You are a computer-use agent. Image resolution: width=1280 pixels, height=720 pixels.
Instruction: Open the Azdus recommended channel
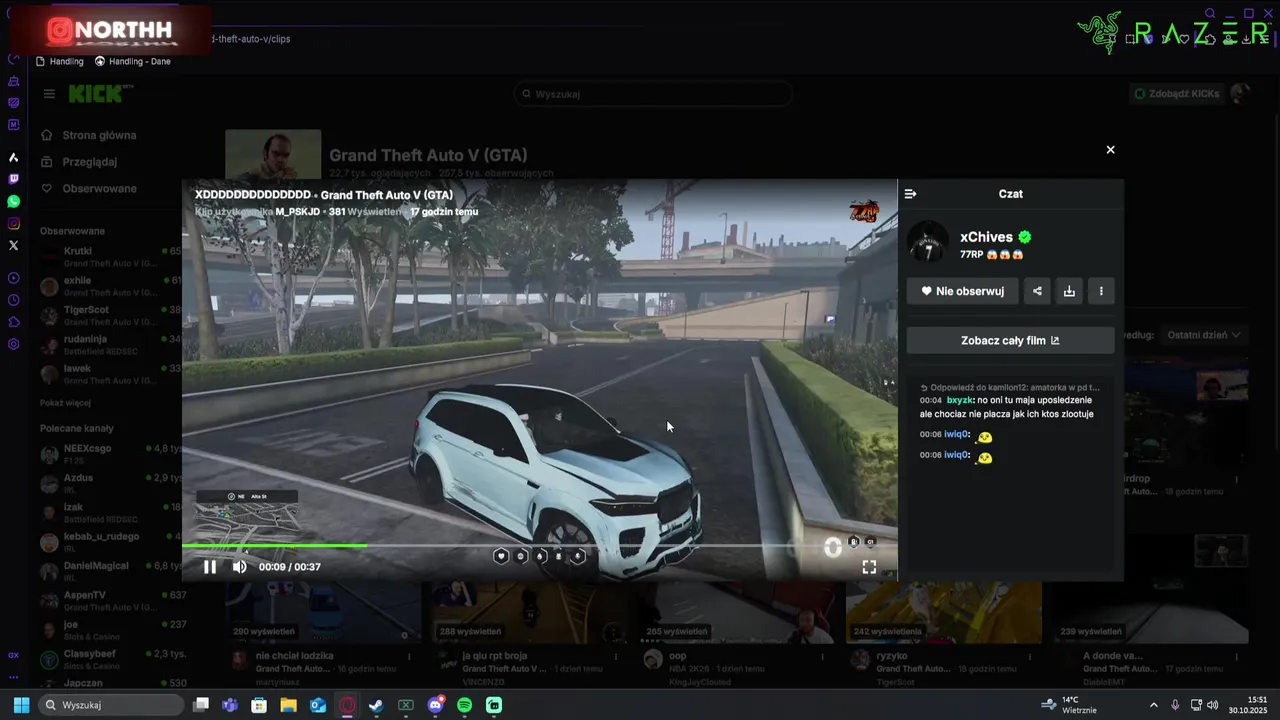point(110,483)
